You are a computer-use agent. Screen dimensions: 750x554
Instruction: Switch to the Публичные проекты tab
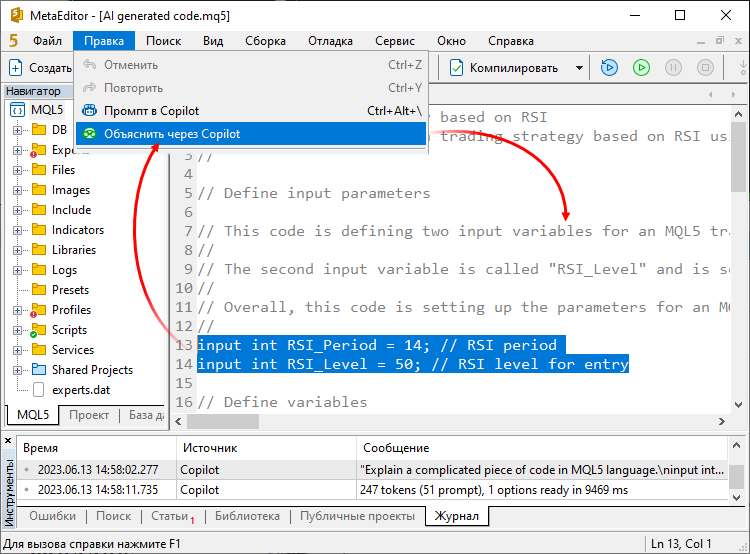357,516
